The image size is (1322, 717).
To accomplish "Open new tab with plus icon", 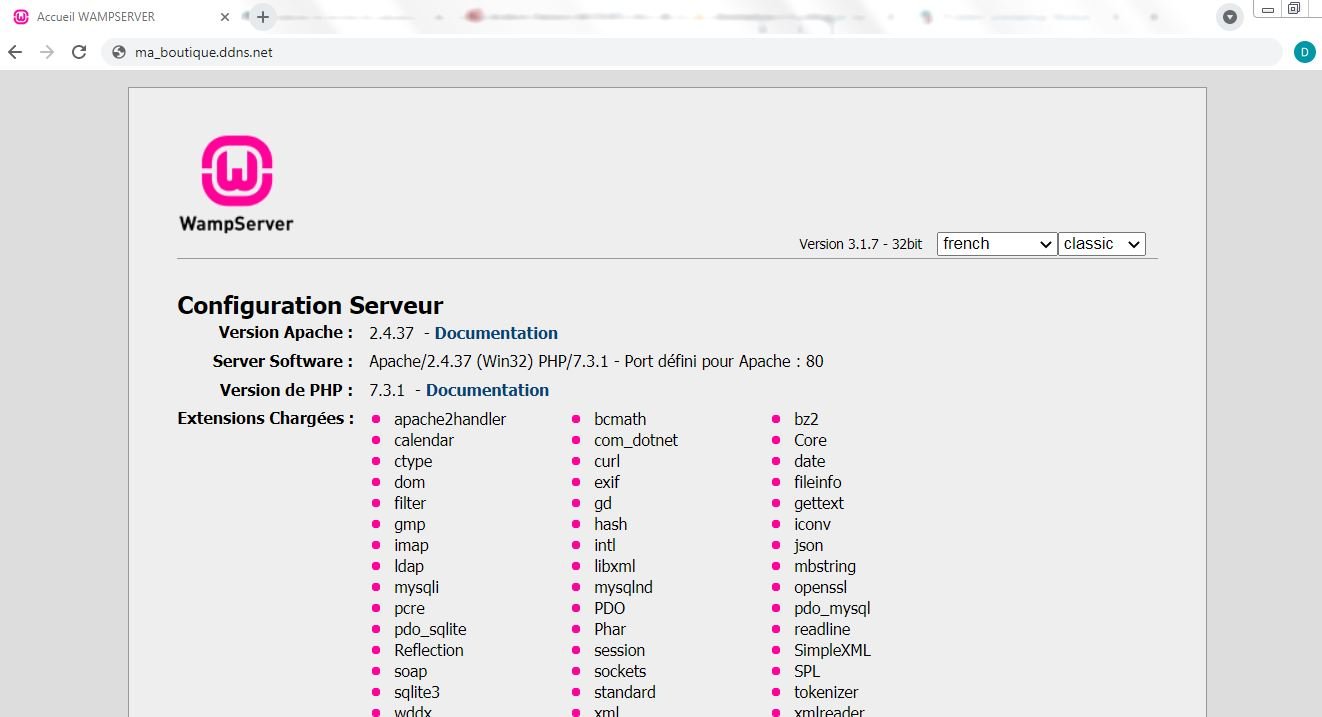I will tap(263, 17).
